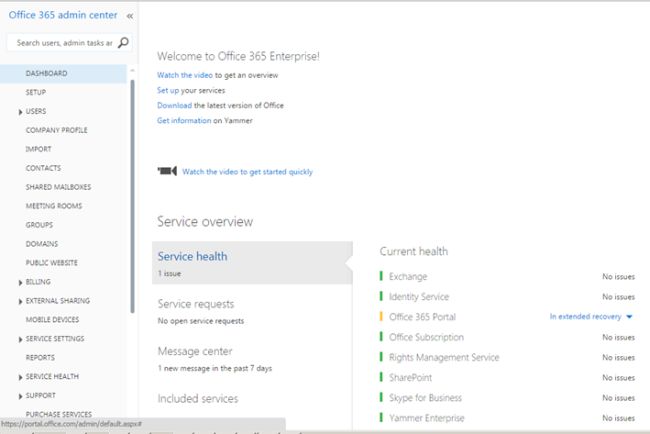This screenshot has width=650, height=434.
Task: Click No open service requests text
Action: point(201,321)
